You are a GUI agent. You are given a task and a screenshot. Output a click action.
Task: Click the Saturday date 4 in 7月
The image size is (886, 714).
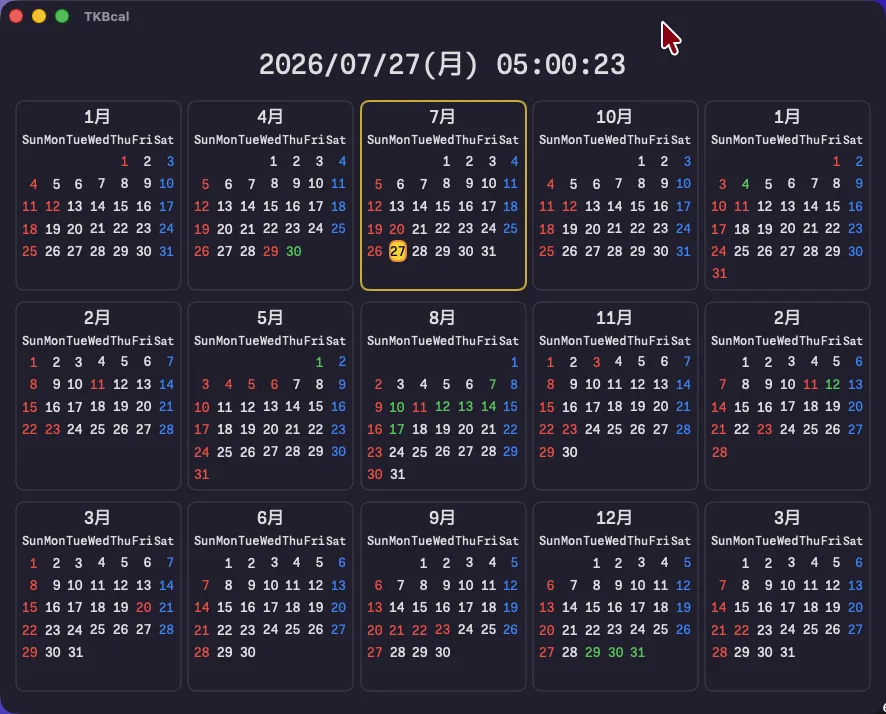tap(514, 162)
